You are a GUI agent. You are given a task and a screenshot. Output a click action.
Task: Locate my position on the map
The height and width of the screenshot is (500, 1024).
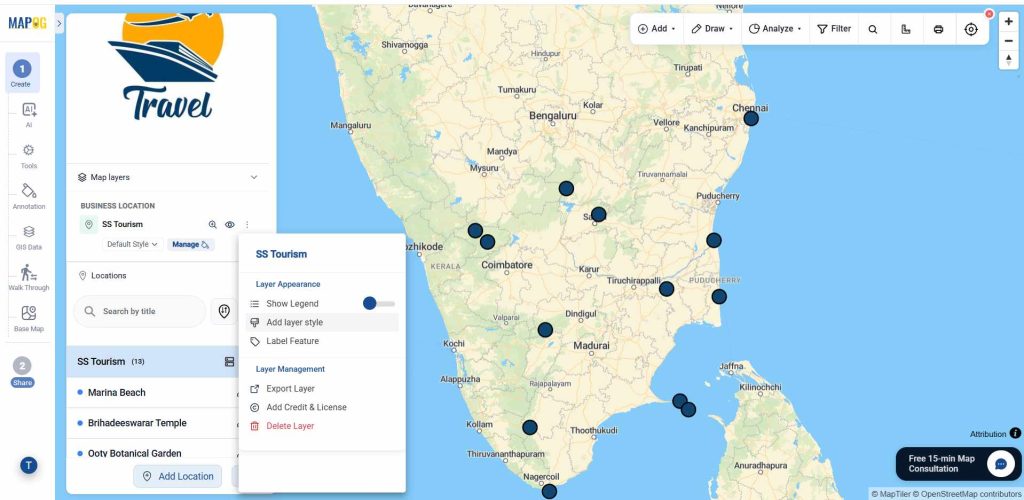tap(971, 29)
